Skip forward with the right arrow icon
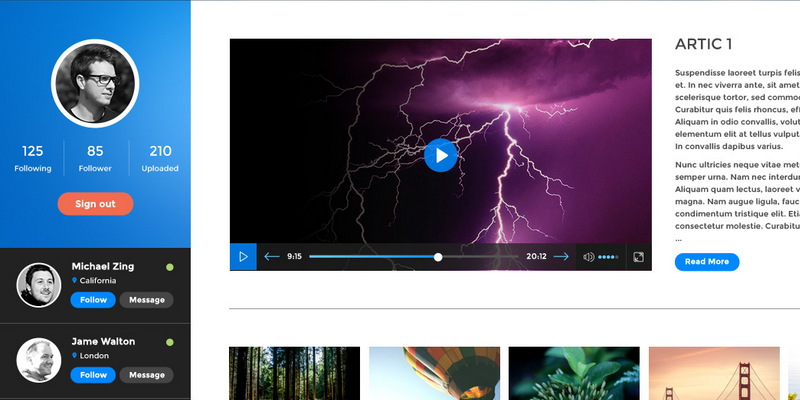 (561, 257)
